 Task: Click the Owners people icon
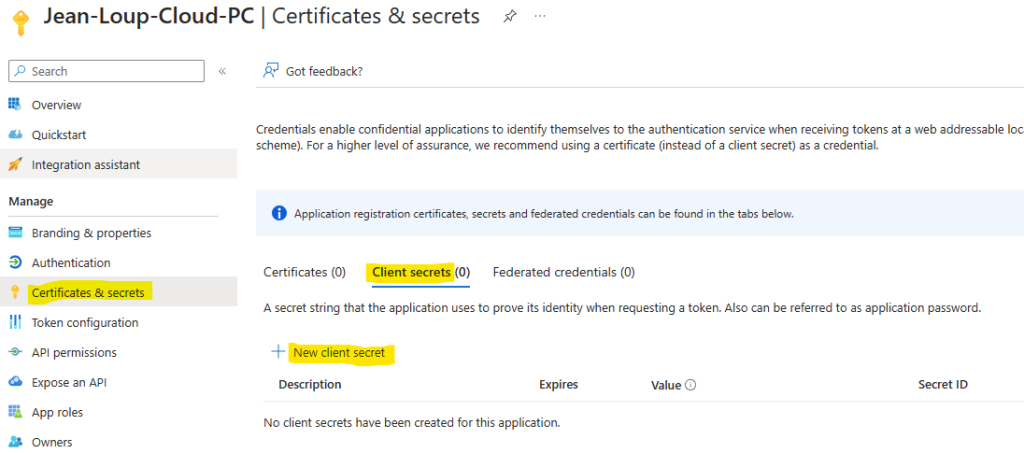click(15, 442)
